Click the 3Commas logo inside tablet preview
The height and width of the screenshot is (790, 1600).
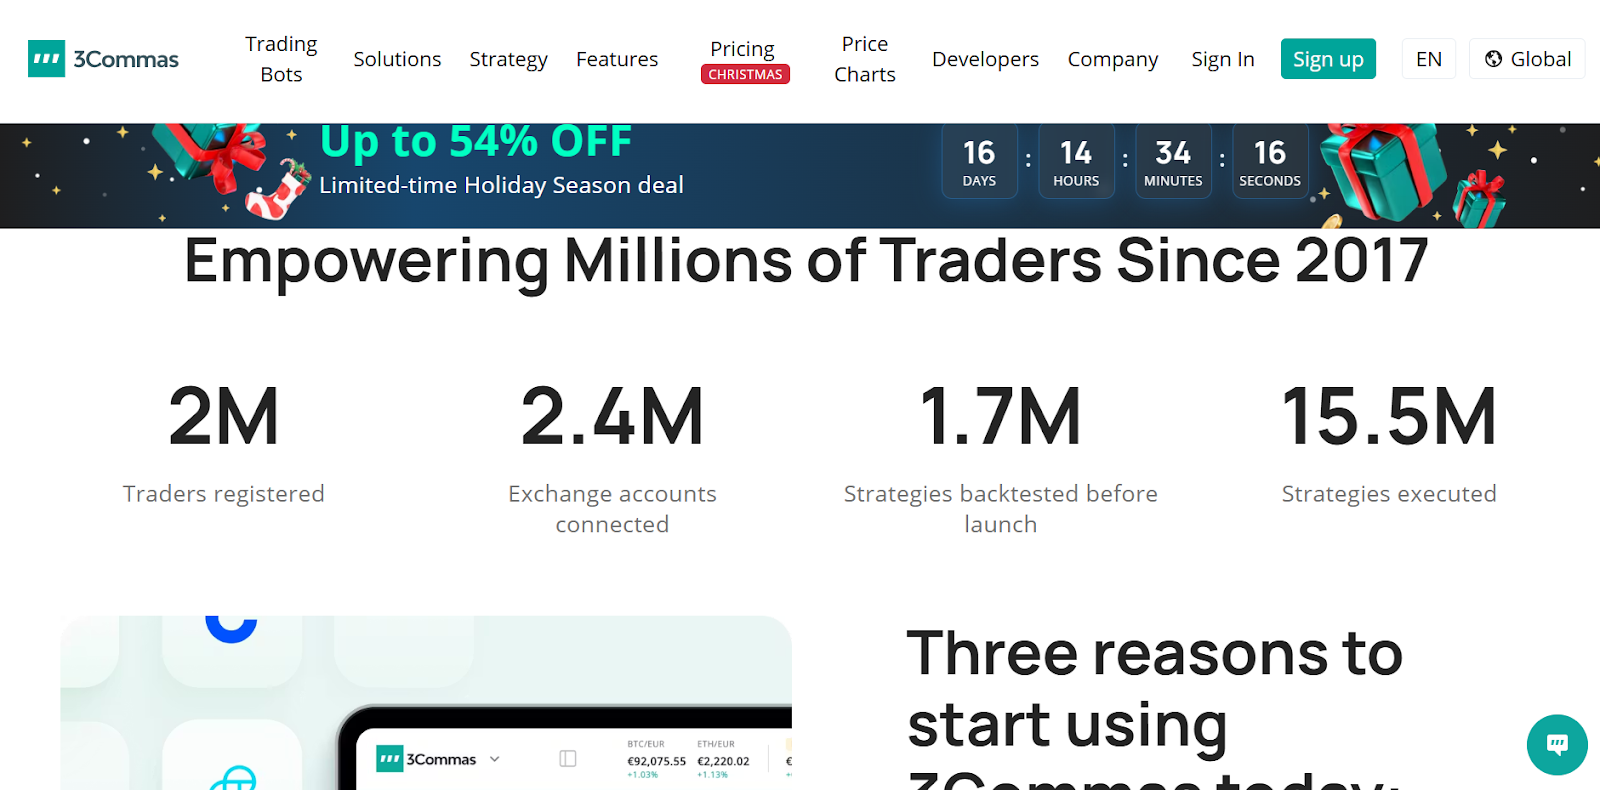point(427,759)
